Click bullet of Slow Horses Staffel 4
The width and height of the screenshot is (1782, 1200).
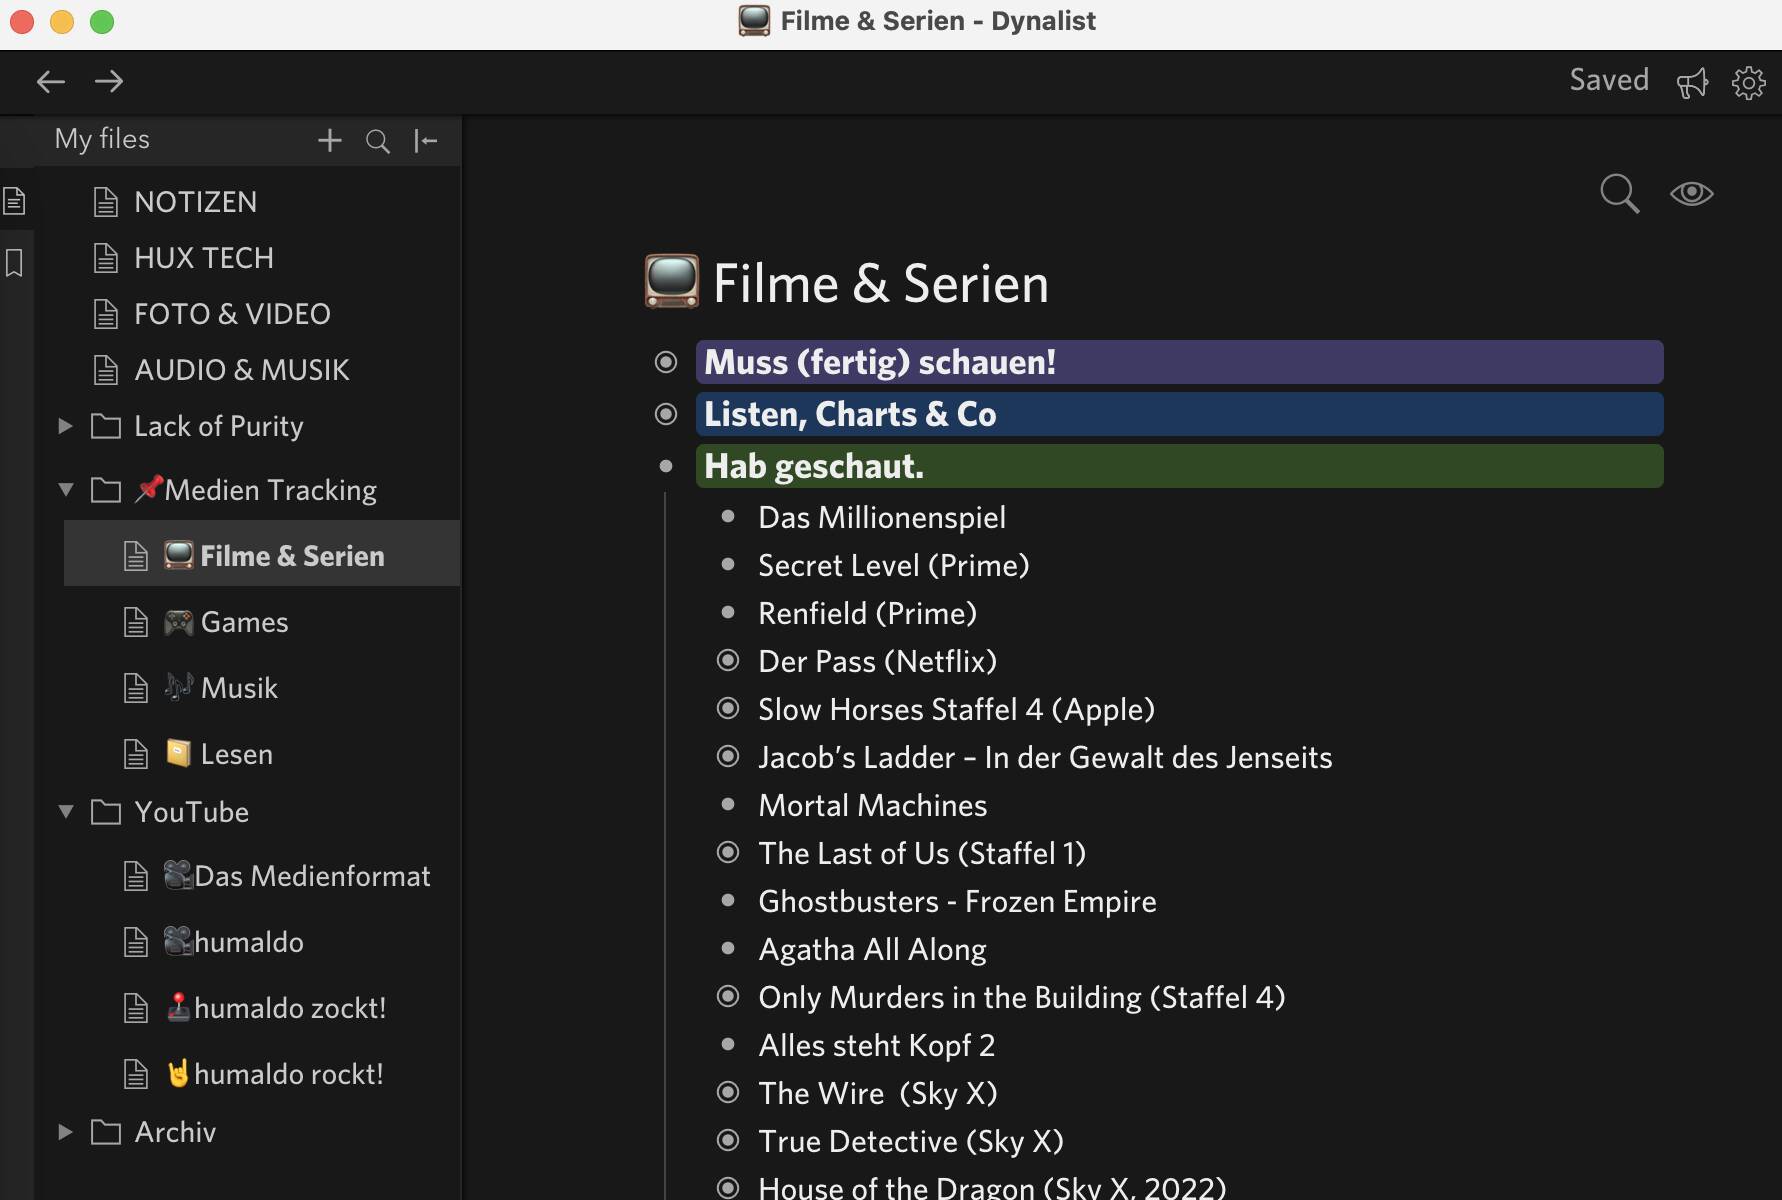tap(728, 709)
